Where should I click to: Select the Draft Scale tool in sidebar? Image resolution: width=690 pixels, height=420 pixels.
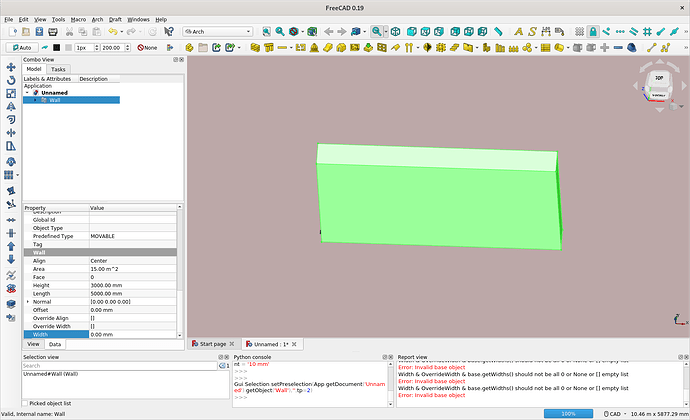coord(11,93)
